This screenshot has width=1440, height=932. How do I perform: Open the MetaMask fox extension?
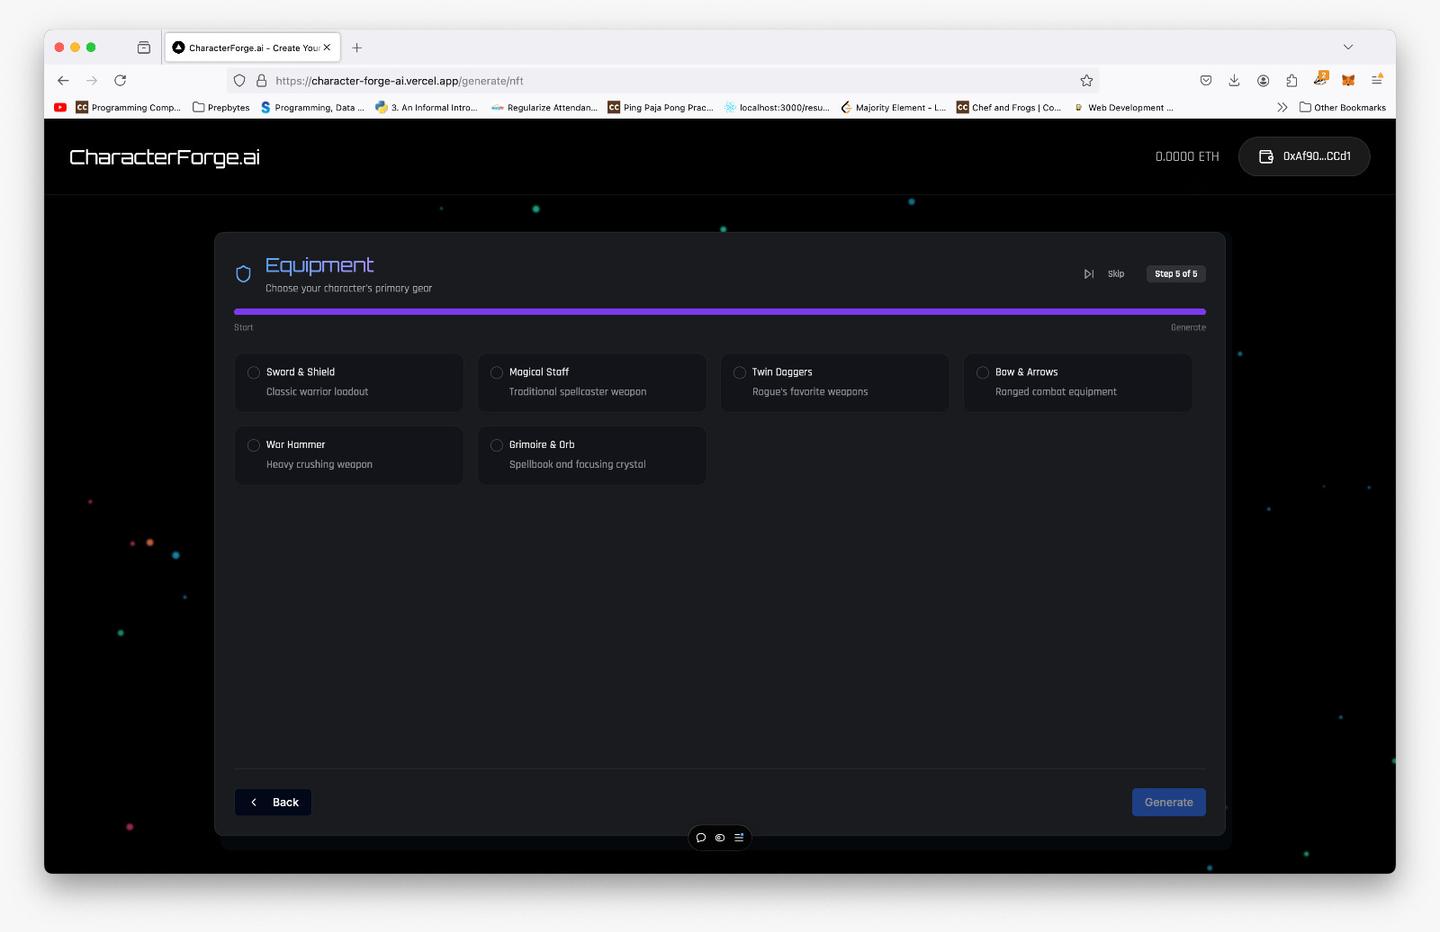pos(1348,80)
